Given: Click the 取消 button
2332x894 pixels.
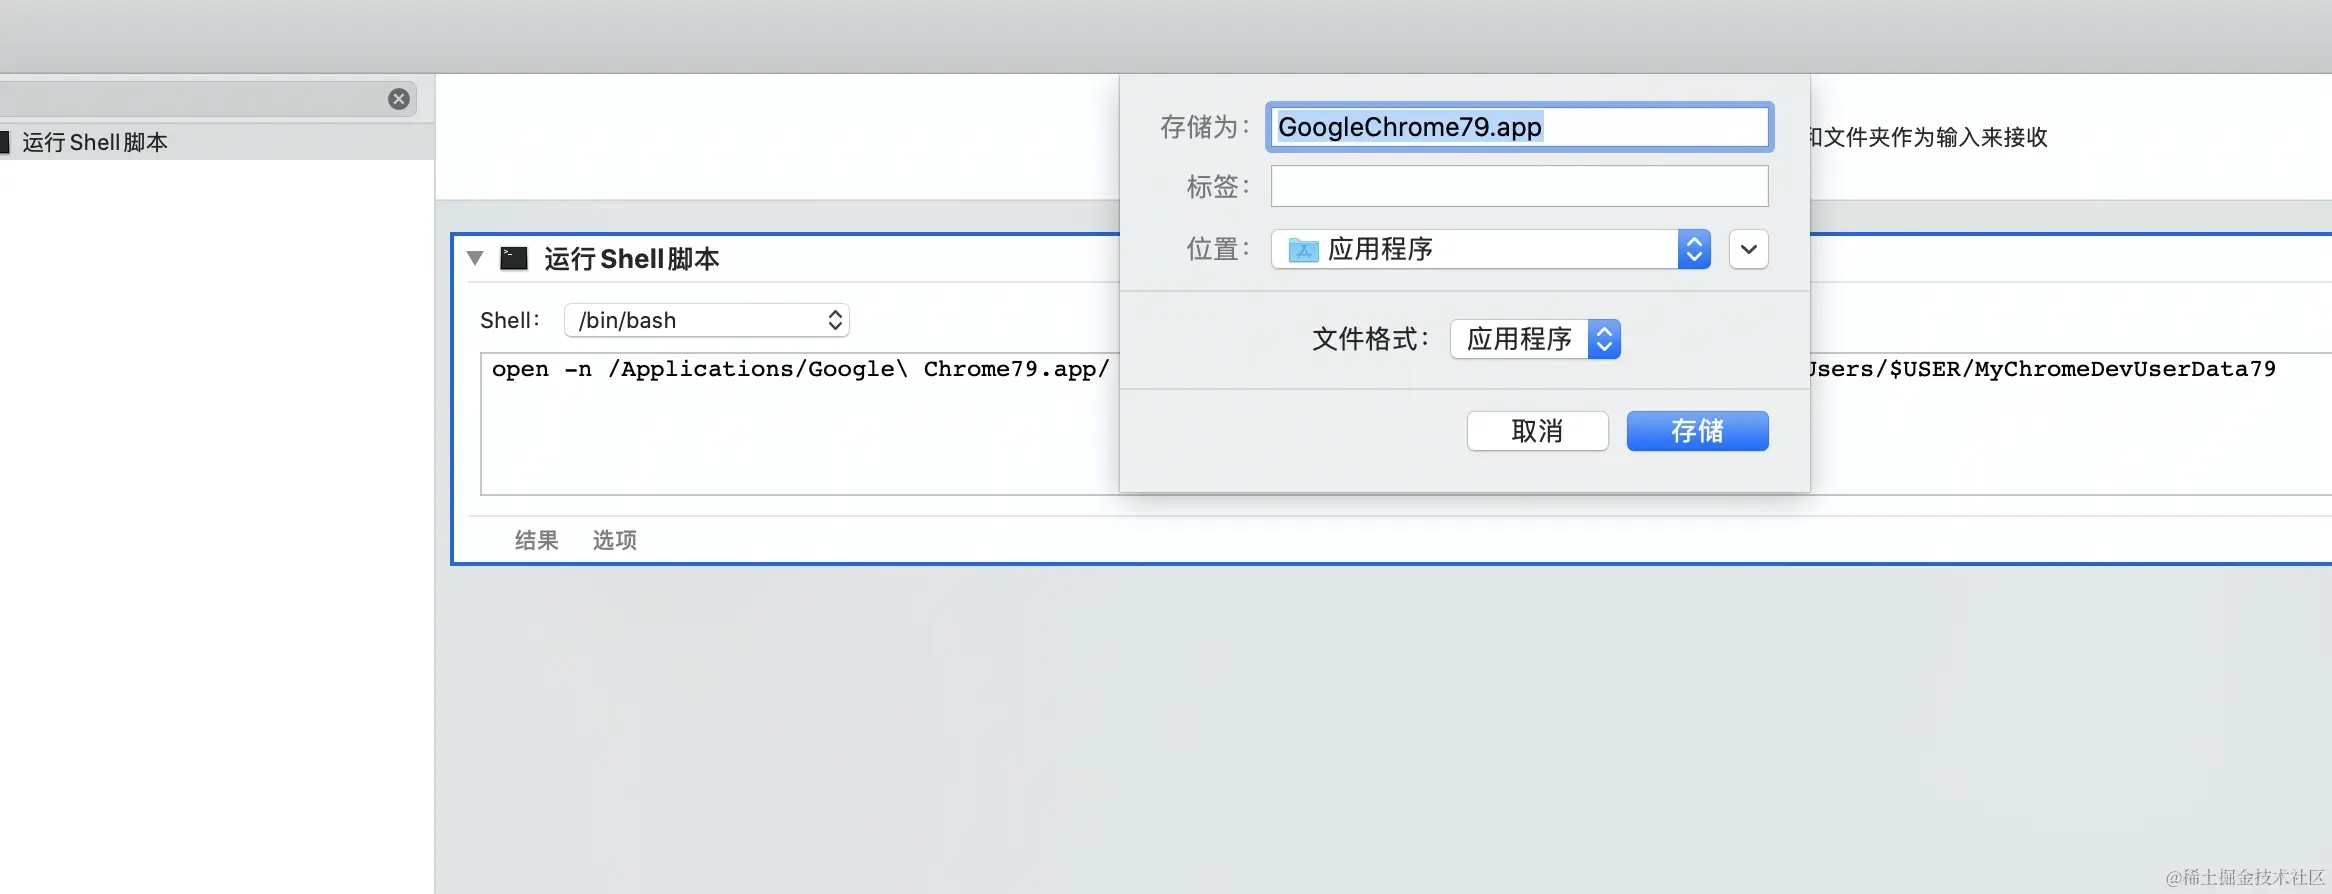Looking at the screenshot, I should [1537, 431].
